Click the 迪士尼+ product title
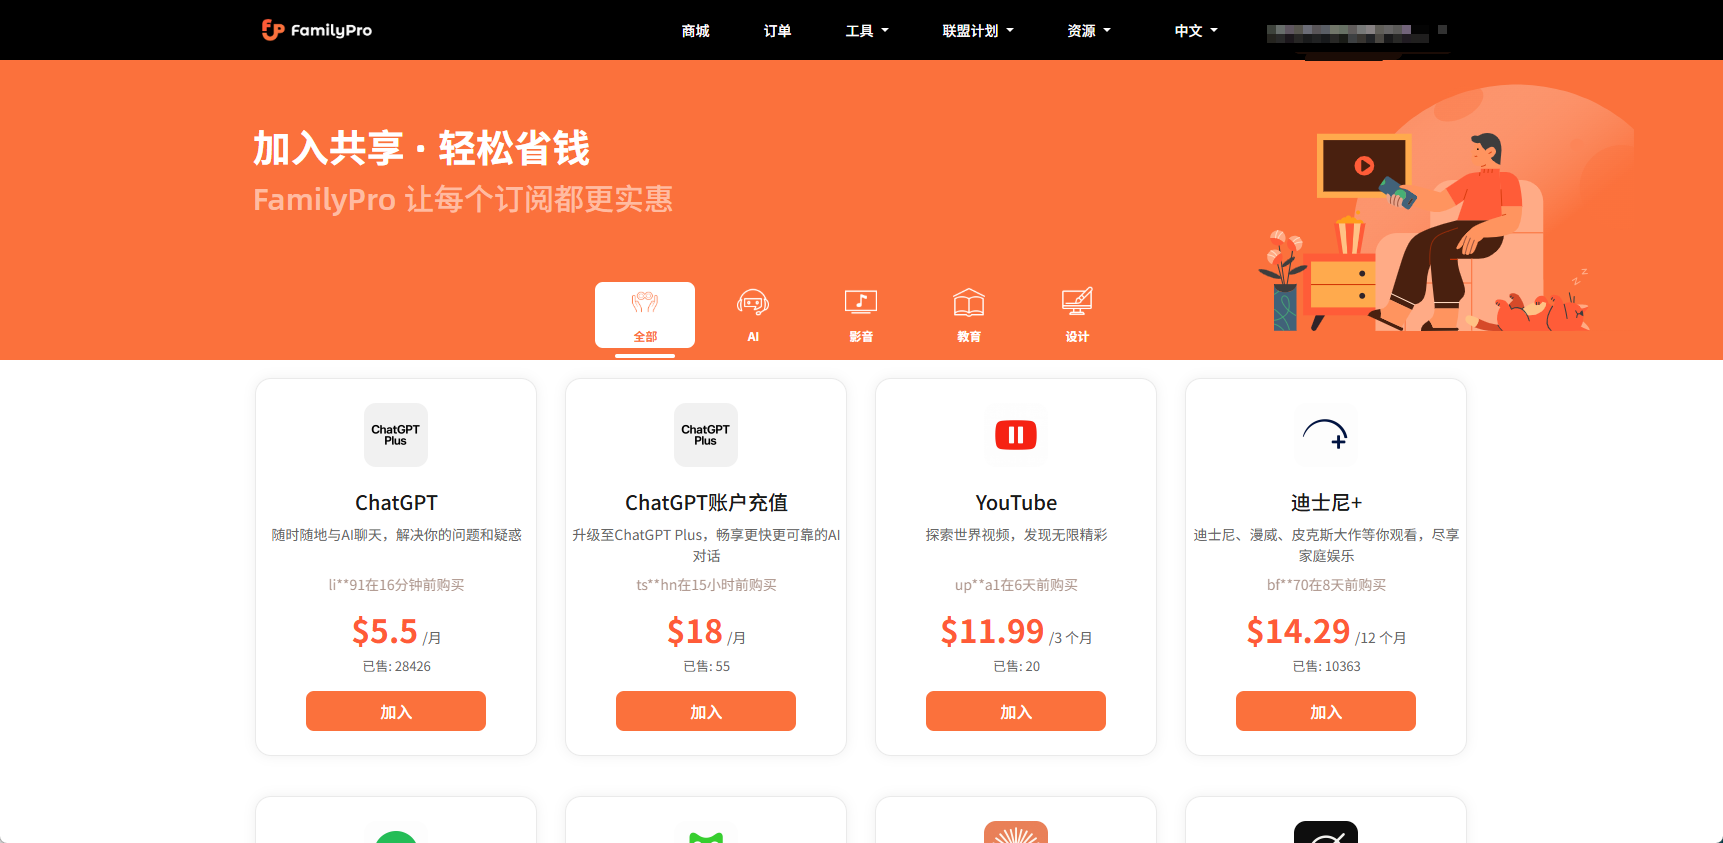The height and width of the screenshot is (843, 1723). pos(1326,503)
